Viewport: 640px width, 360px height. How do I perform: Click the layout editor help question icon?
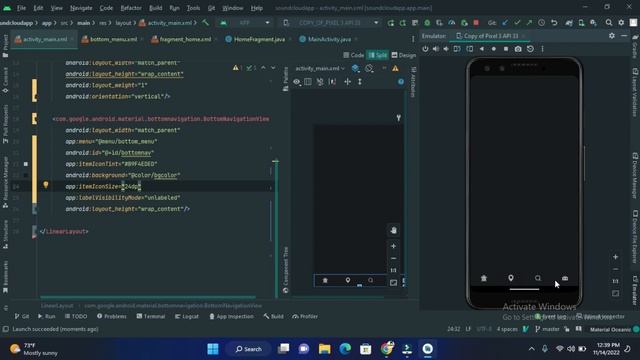click(x=401, y=82)
